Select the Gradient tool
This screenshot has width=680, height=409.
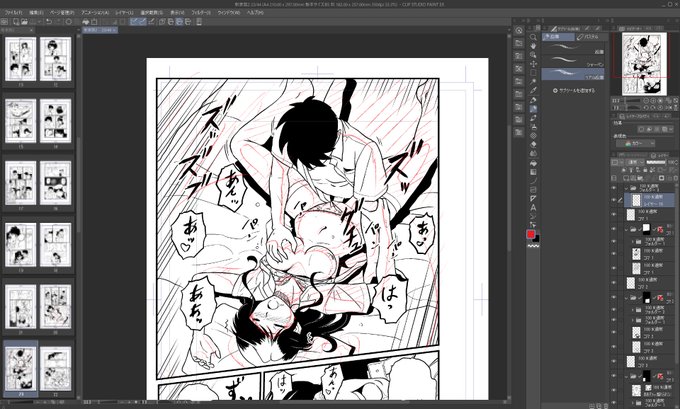click(533, 172)
